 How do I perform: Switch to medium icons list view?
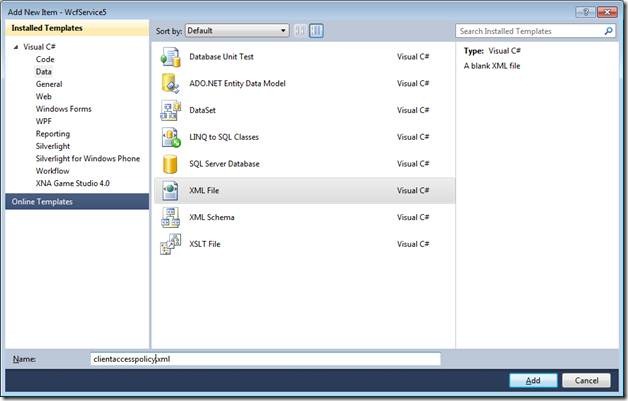tap(316, 31)
